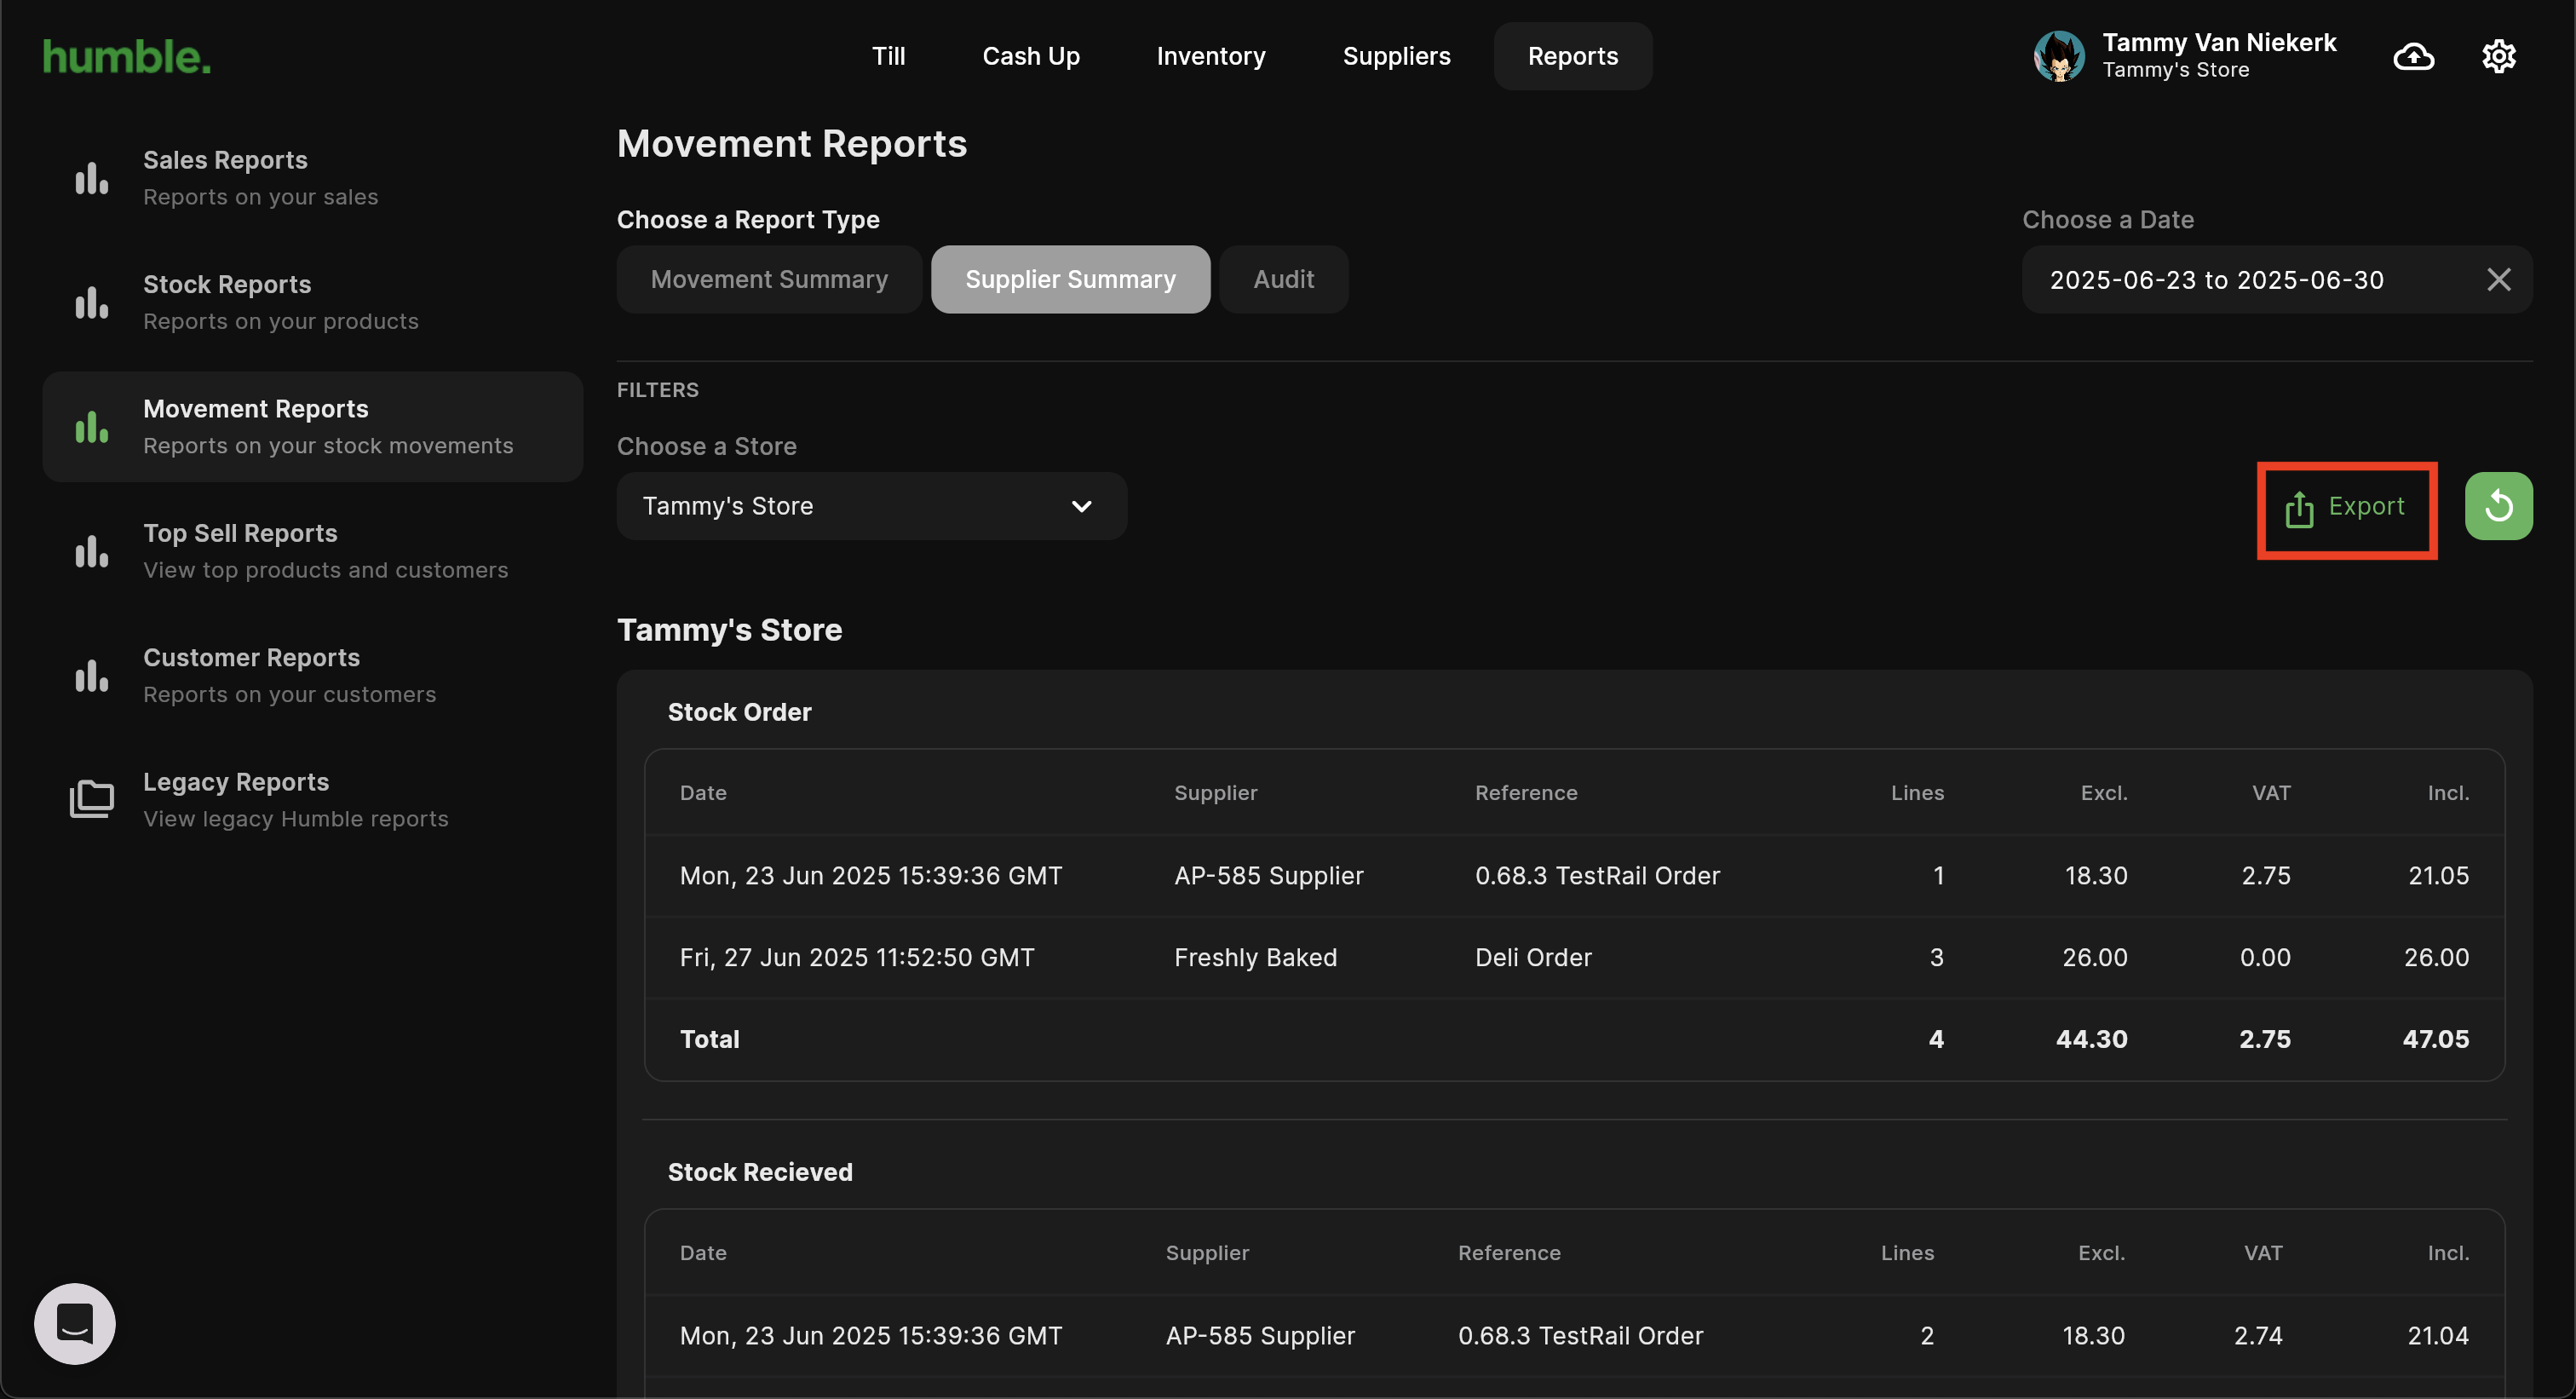Click AP-585 Supplier in Stock Order table
Screen dimensions: 2576x1399
click(1268, 875)
